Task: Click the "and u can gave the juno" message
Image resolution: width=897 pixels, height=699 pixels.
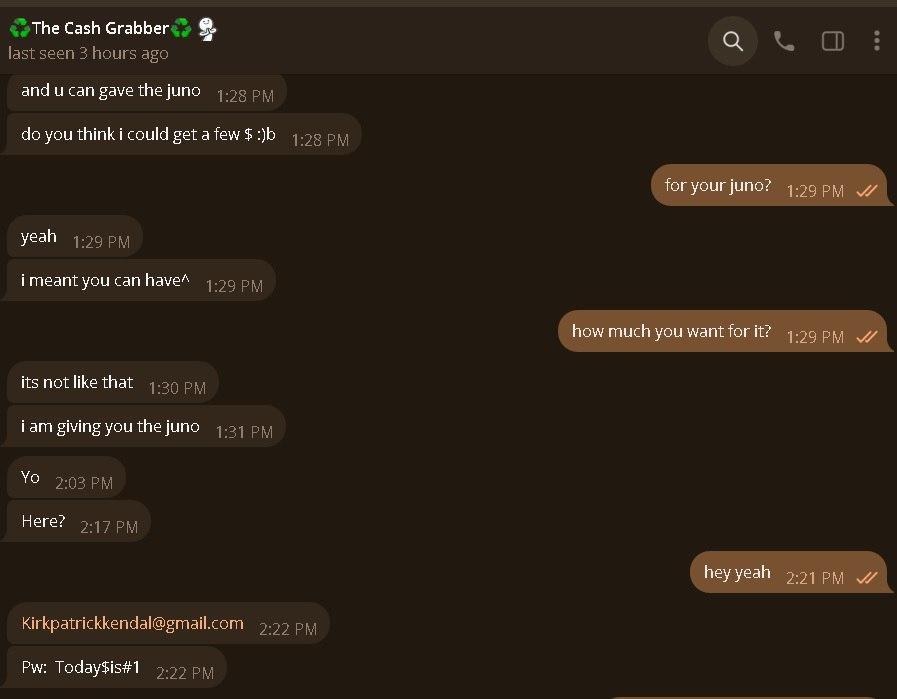Action: 110,91
